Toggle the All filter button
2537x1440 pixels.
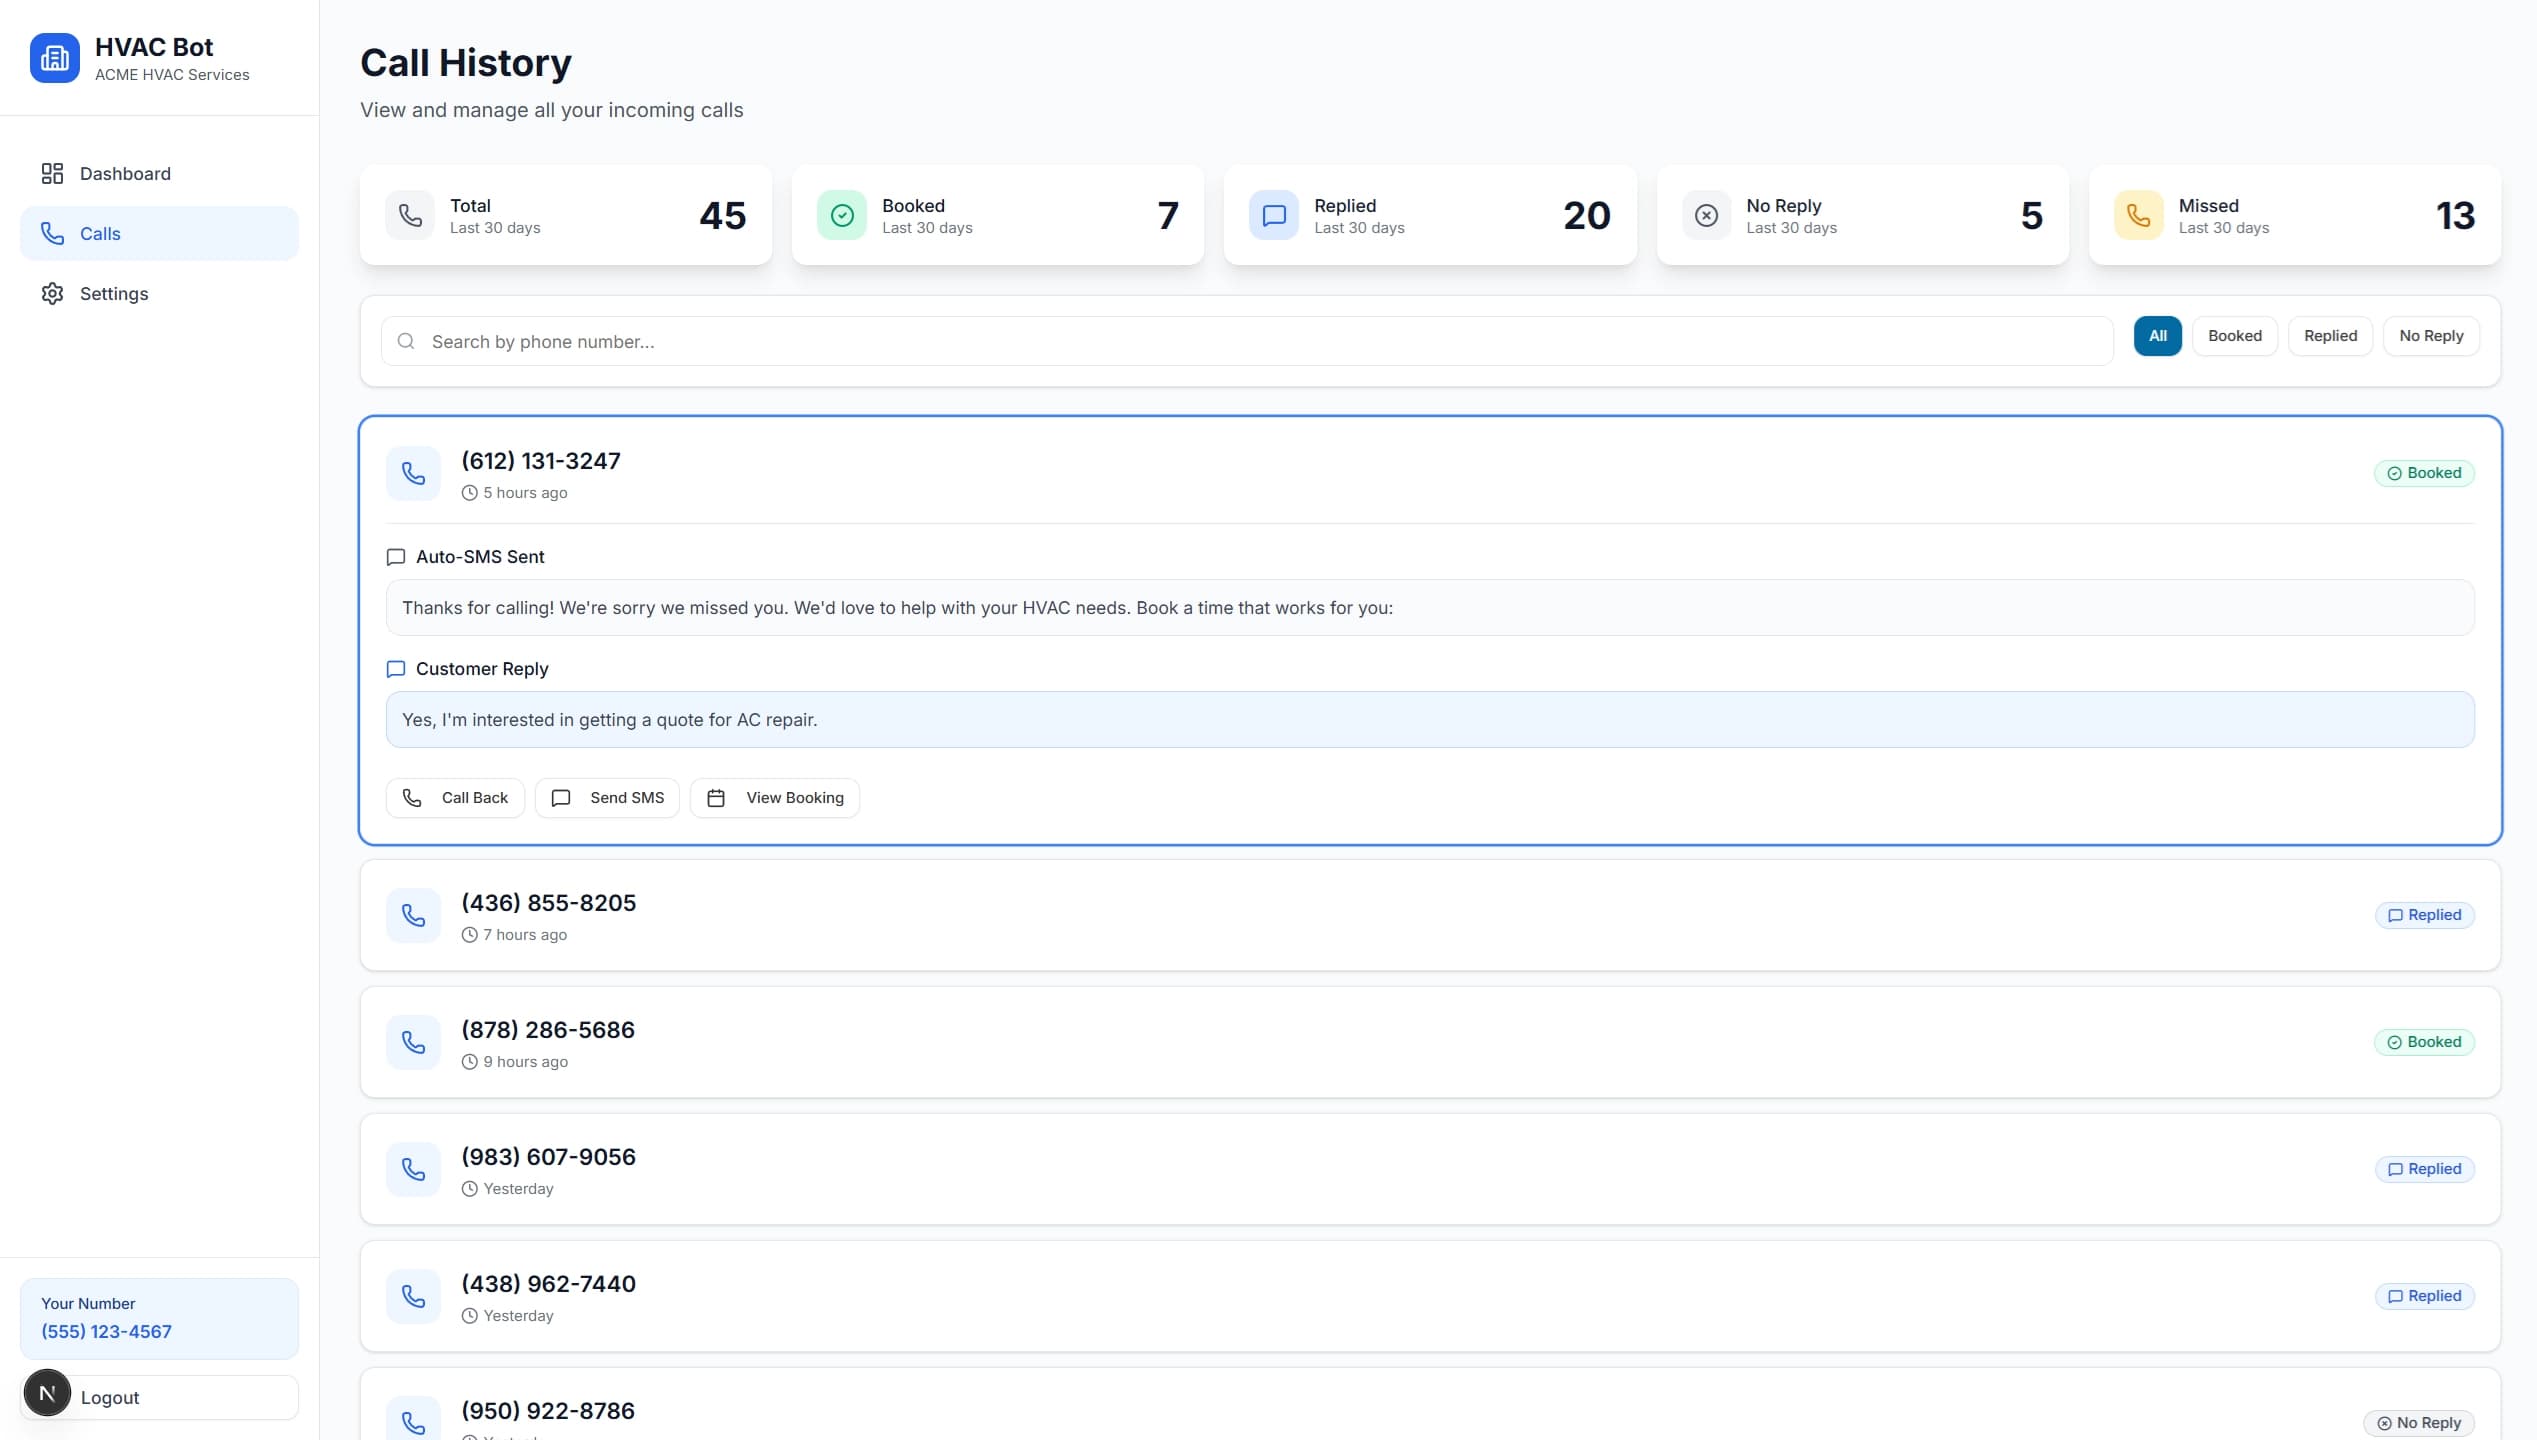2157,335
